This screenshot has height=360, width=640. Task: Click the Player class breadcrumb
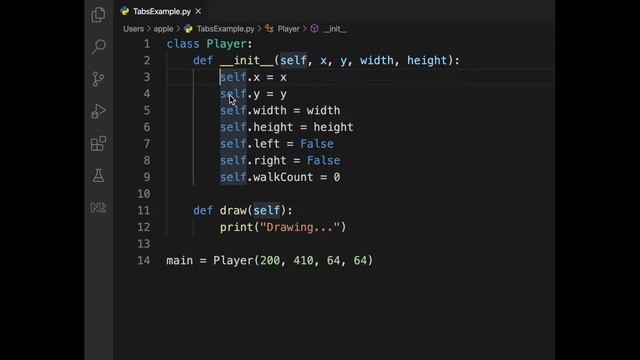click(x=288, y=29)
